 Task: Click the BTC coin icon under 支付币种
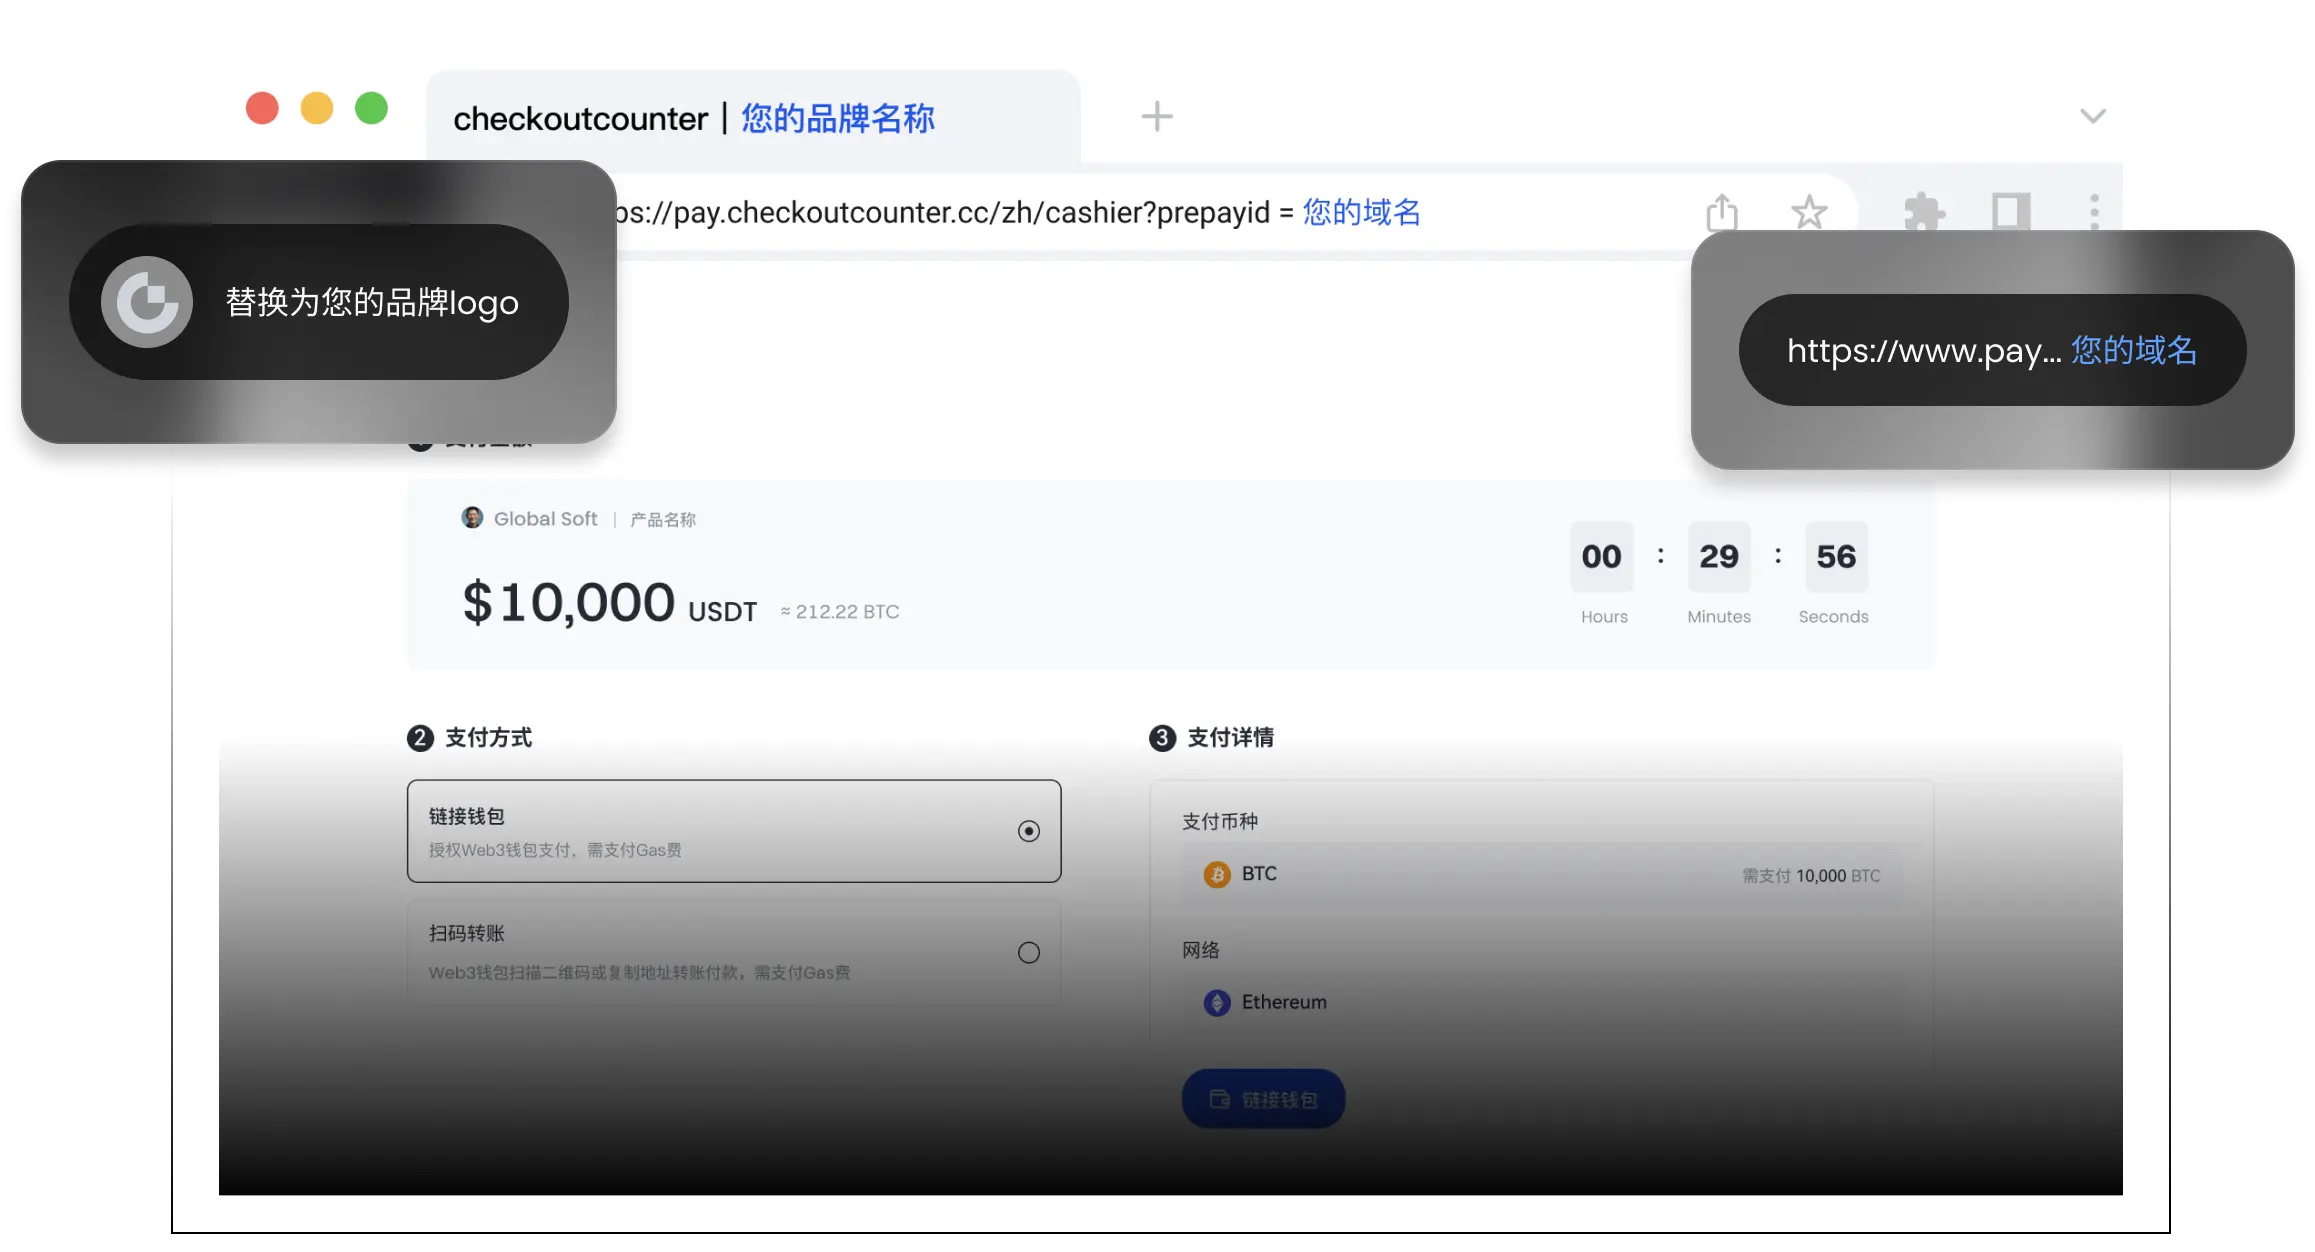(x=1218, y=874)
